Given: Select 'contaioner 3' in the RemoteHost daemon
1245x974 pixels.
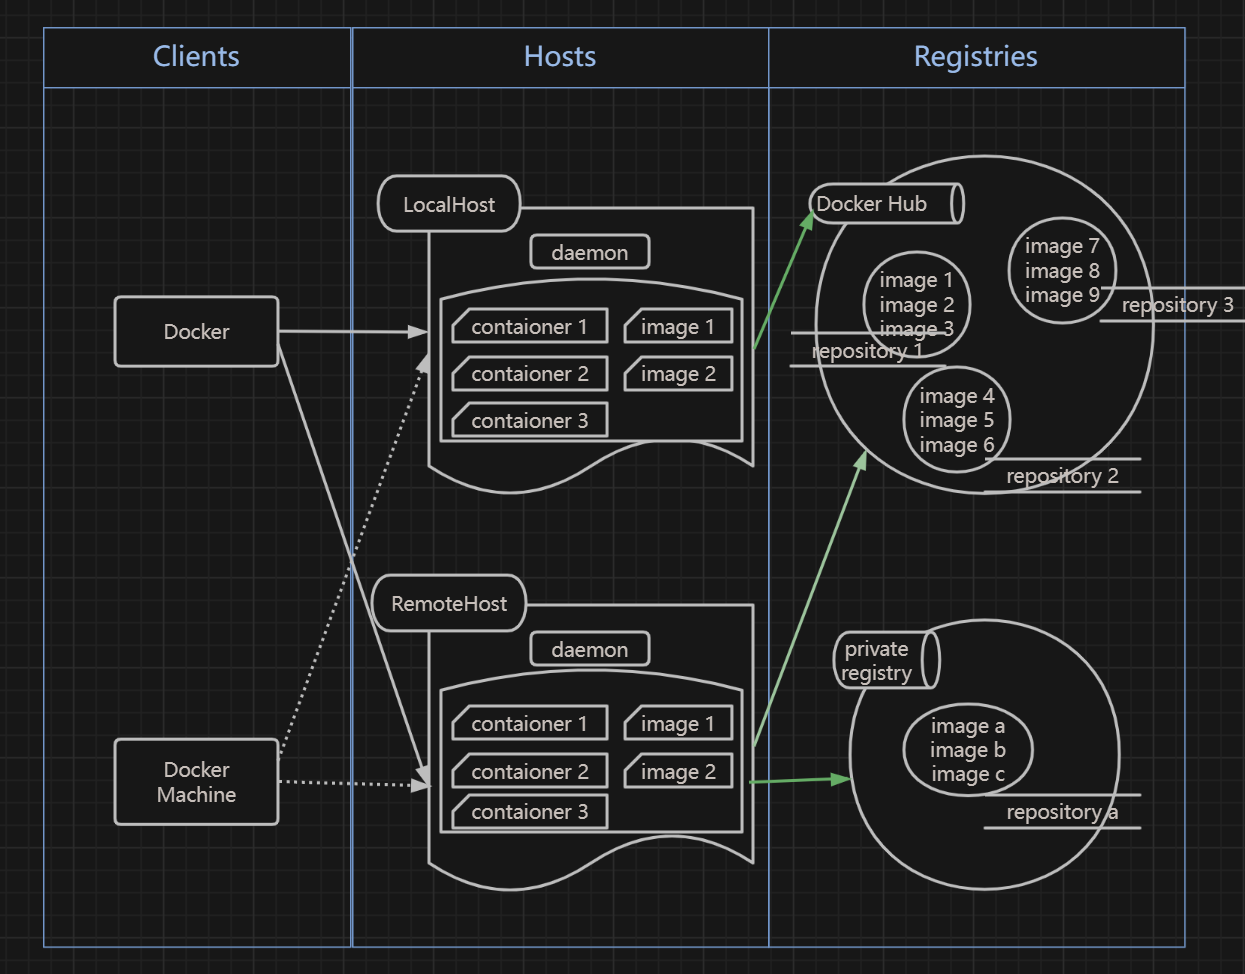Looking at the screenshot, I should tap(530, 812).
